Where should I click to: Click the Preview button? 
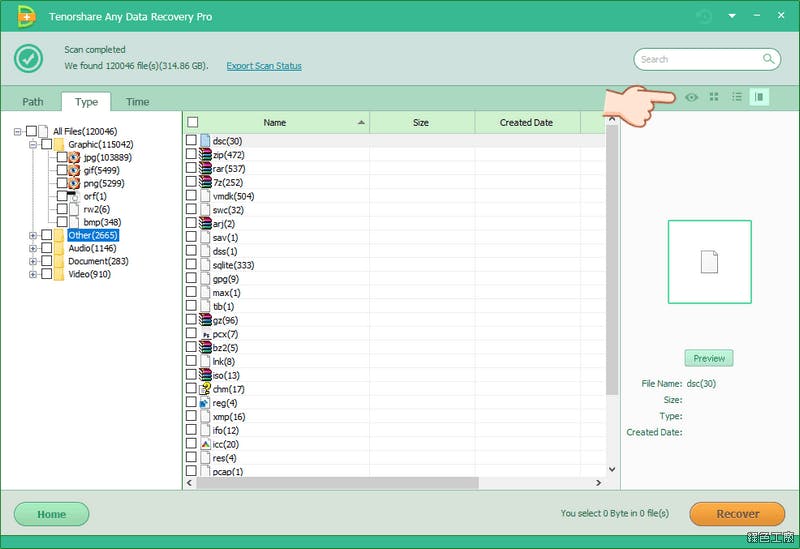coord(709,358)
